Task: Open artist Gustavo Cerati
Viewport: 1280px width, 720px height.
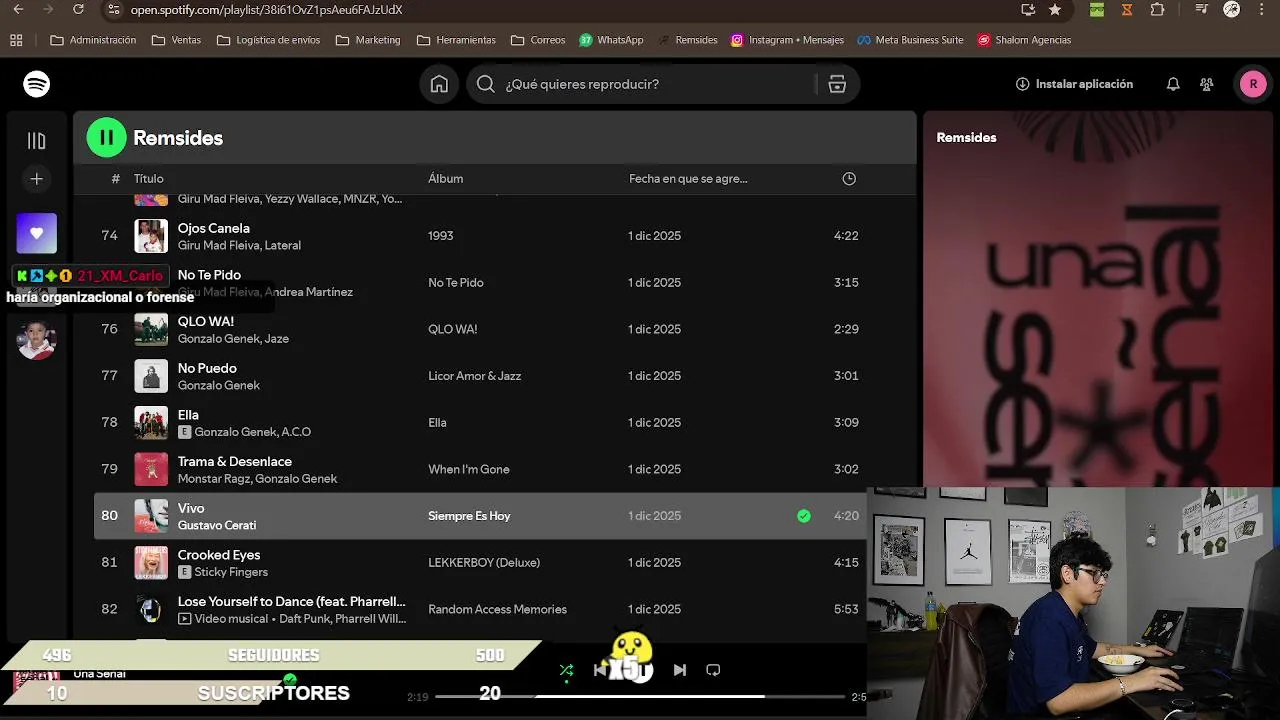Action: tap(217, 525)
